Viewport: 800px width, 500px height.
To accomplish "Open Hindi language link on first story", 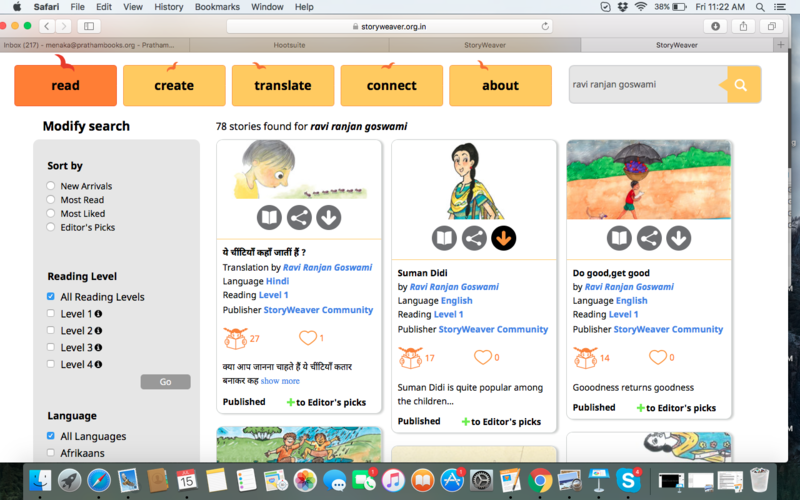I will coord(278,281).
